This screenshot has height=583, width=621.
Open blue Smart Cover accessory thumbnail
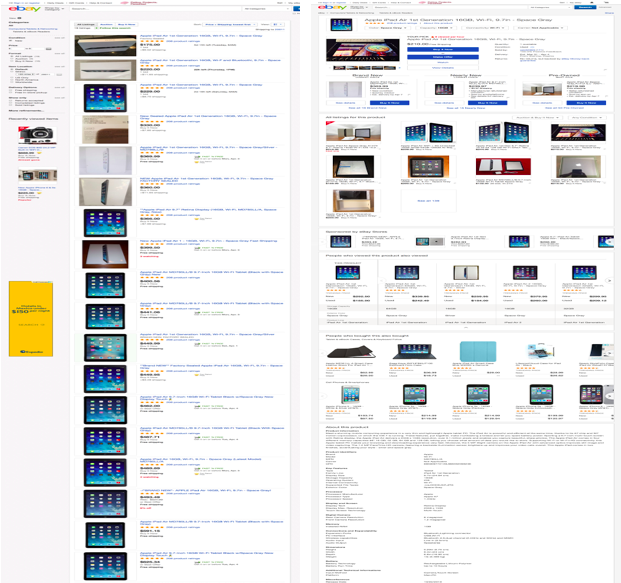point(478,351)
